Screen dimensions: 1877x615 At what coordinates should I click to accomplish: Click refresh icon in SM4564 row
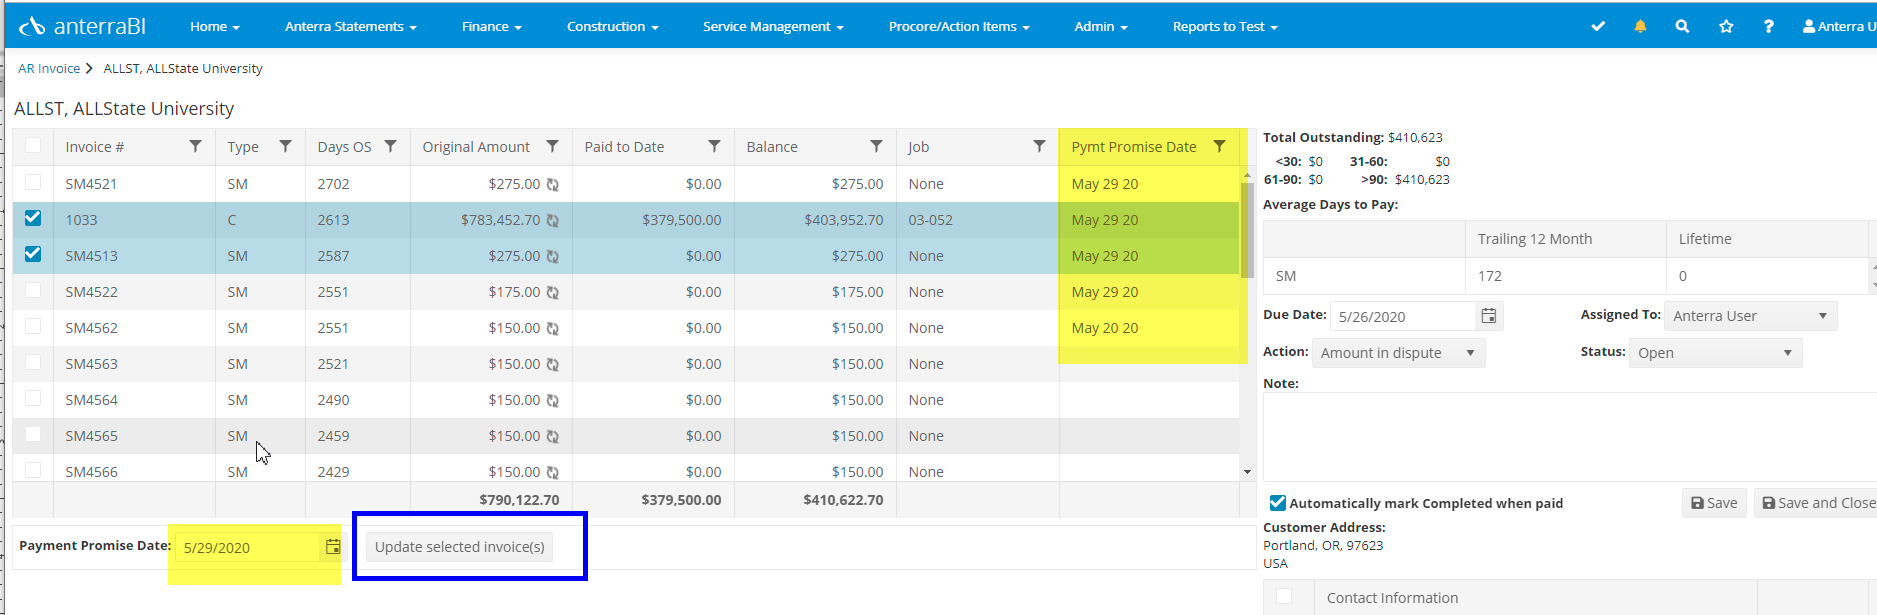pos(552,400)
